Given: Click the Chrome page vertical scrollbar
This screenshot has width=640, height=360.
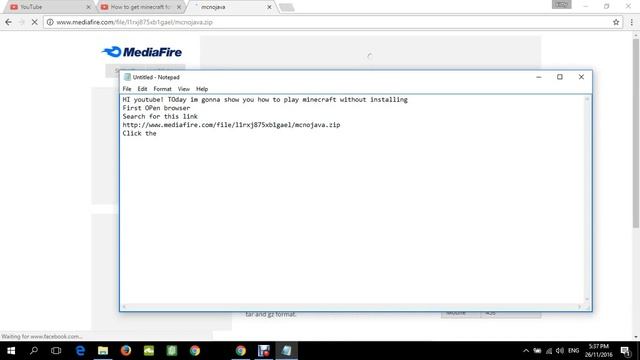Looking at the screenshot, I should (636, 134).
